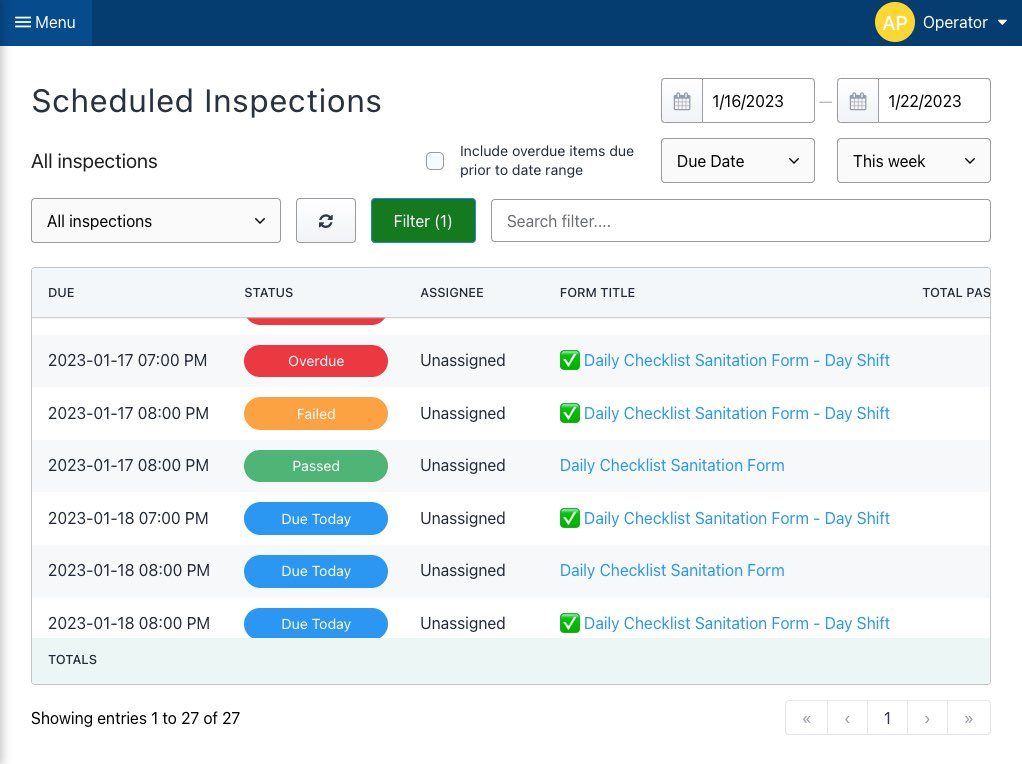Sort by the ASSIGNEE column header

(452, 293)
